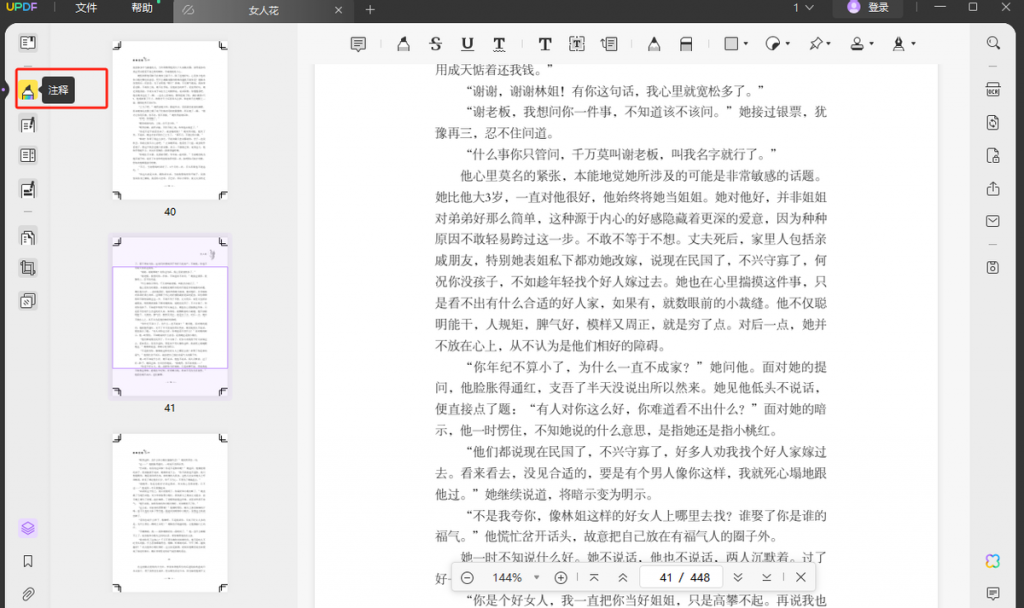
Task: Select page 40 thumbnail
Action: click(x=170, y=120)
